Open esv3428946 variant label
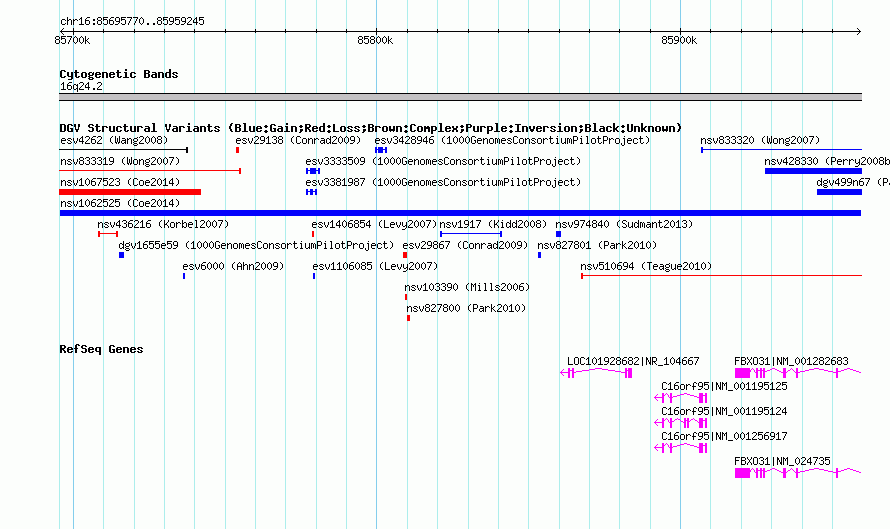This screenshot has height=529, width=890. [x=512, y=140]
